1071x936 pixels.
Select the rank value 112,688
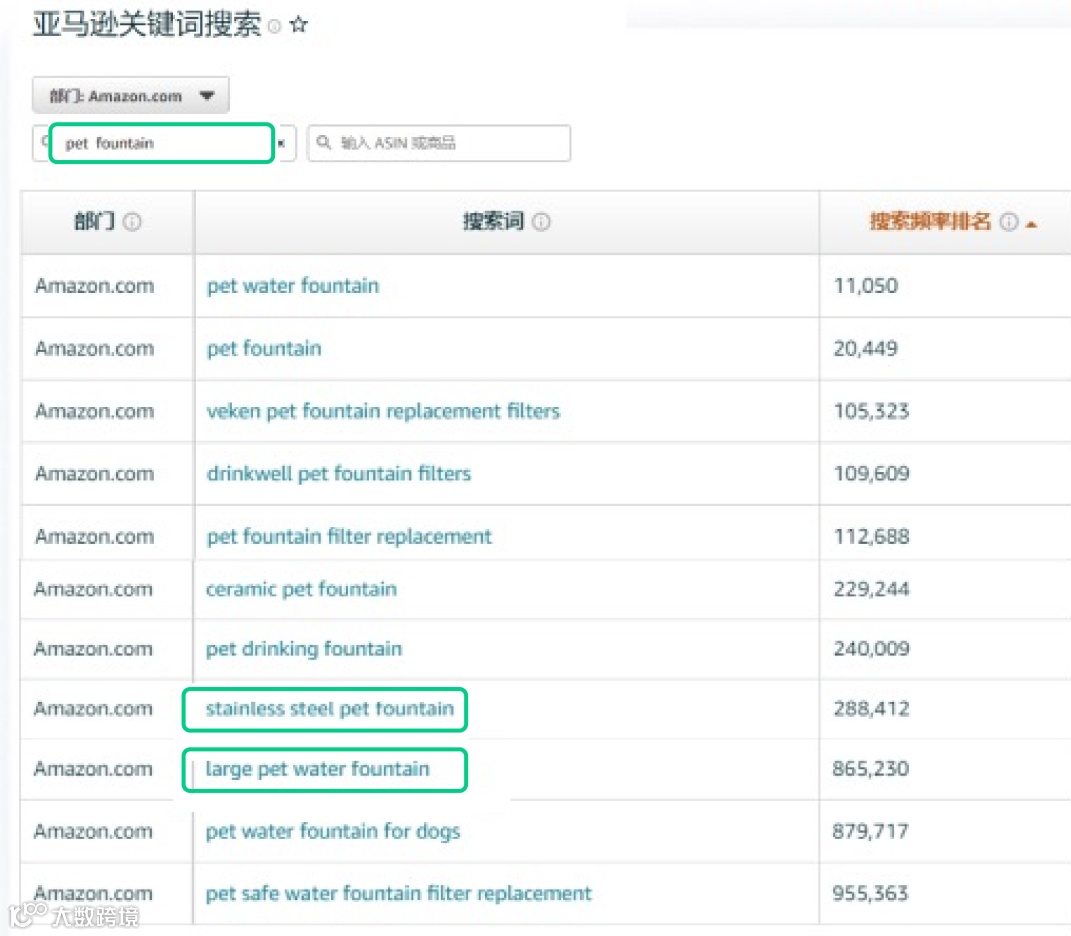point(871,536)
